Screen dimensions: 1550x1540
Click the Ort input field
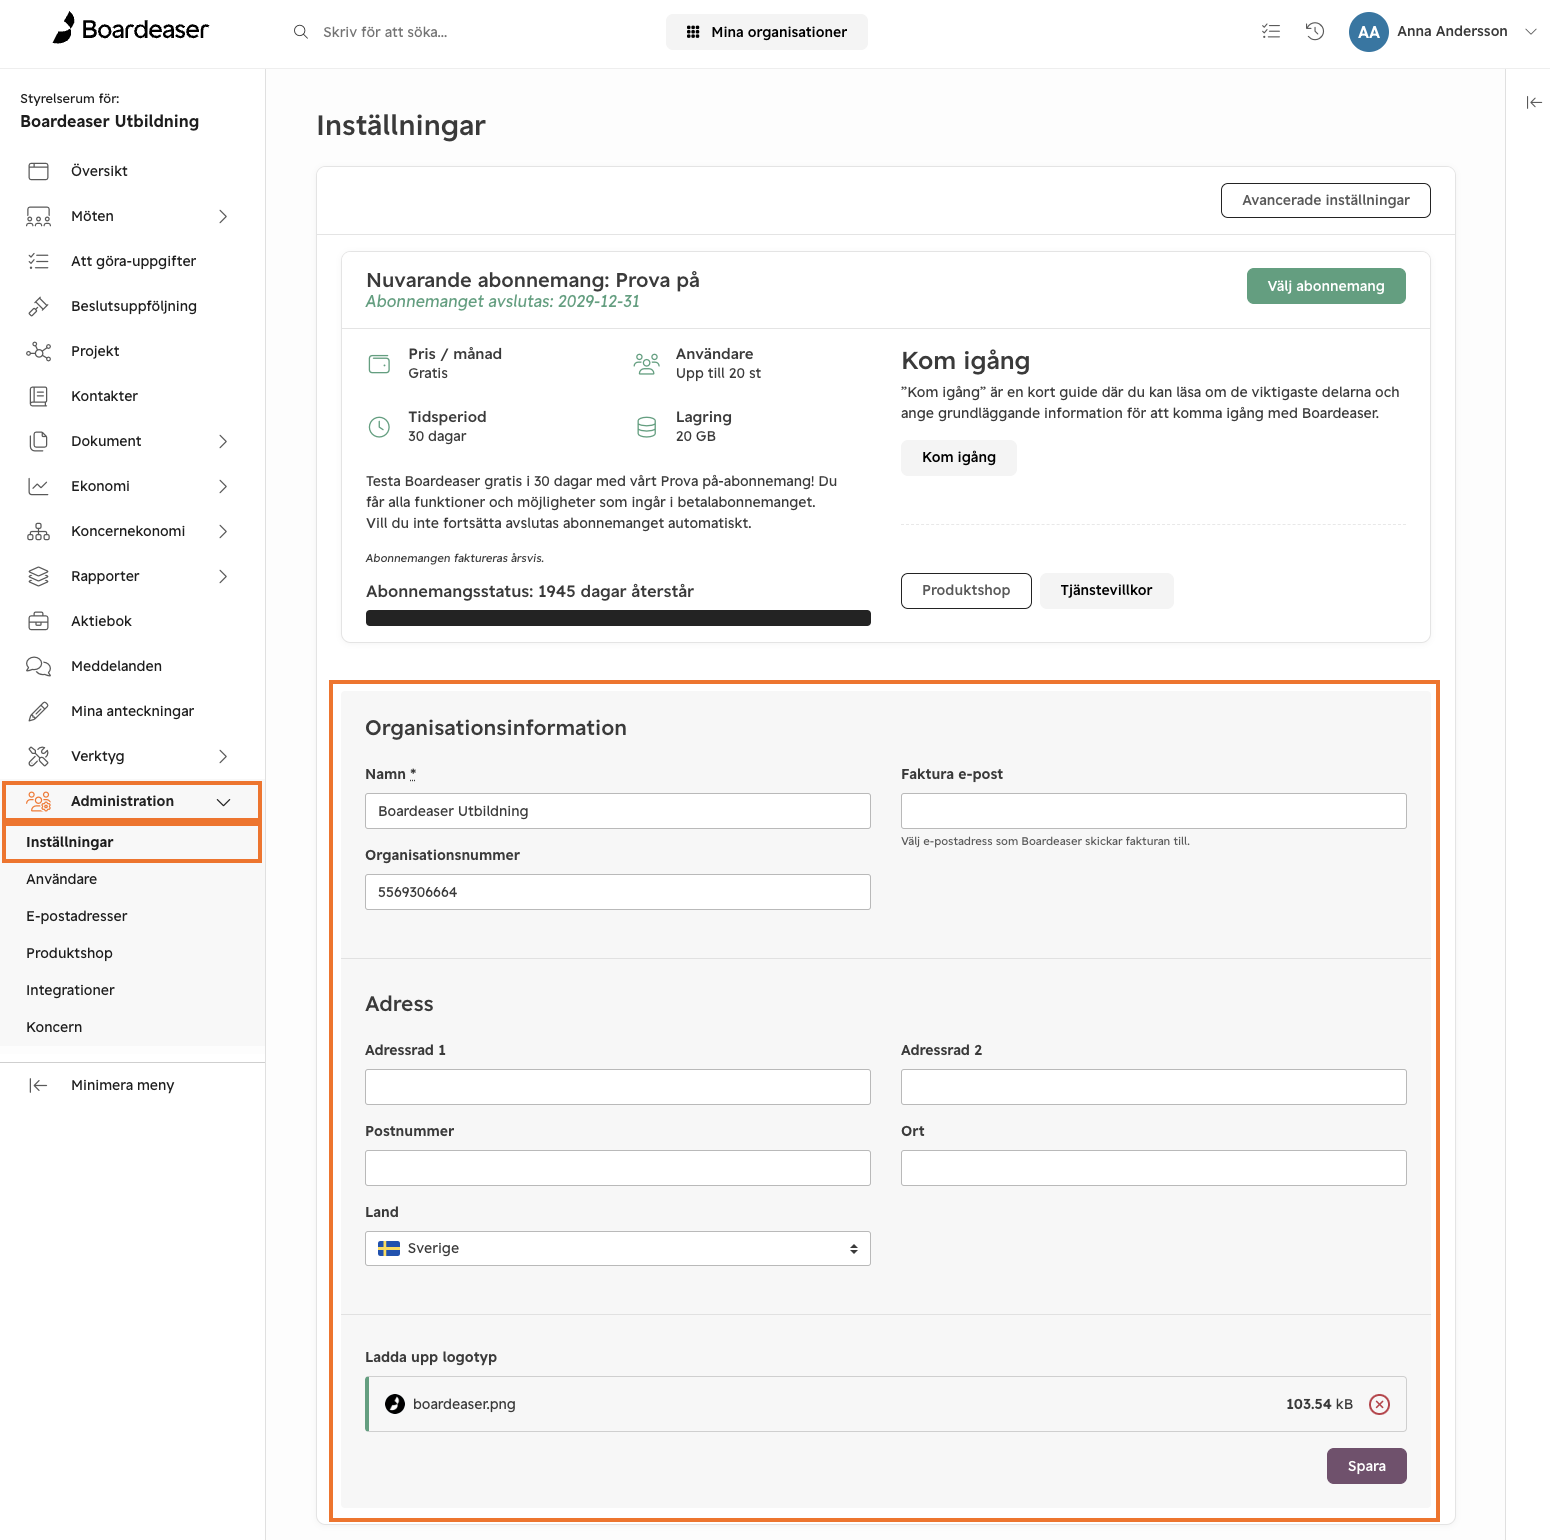click(x=1153, y=1168)
